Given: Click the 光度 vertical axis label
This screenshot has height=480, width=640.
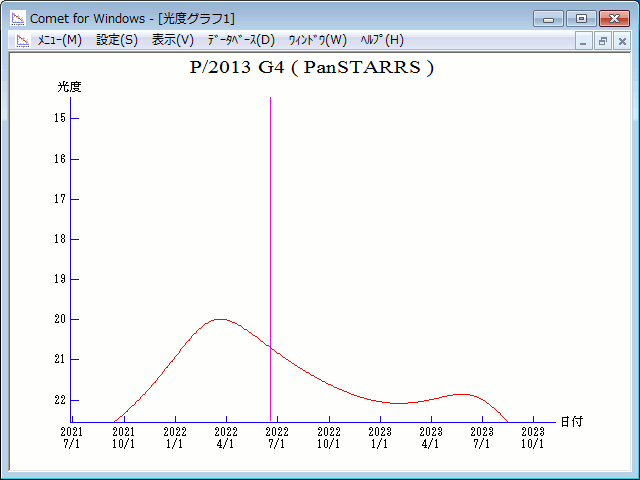Looking at the screenshot, I should (x=69, y=87).
